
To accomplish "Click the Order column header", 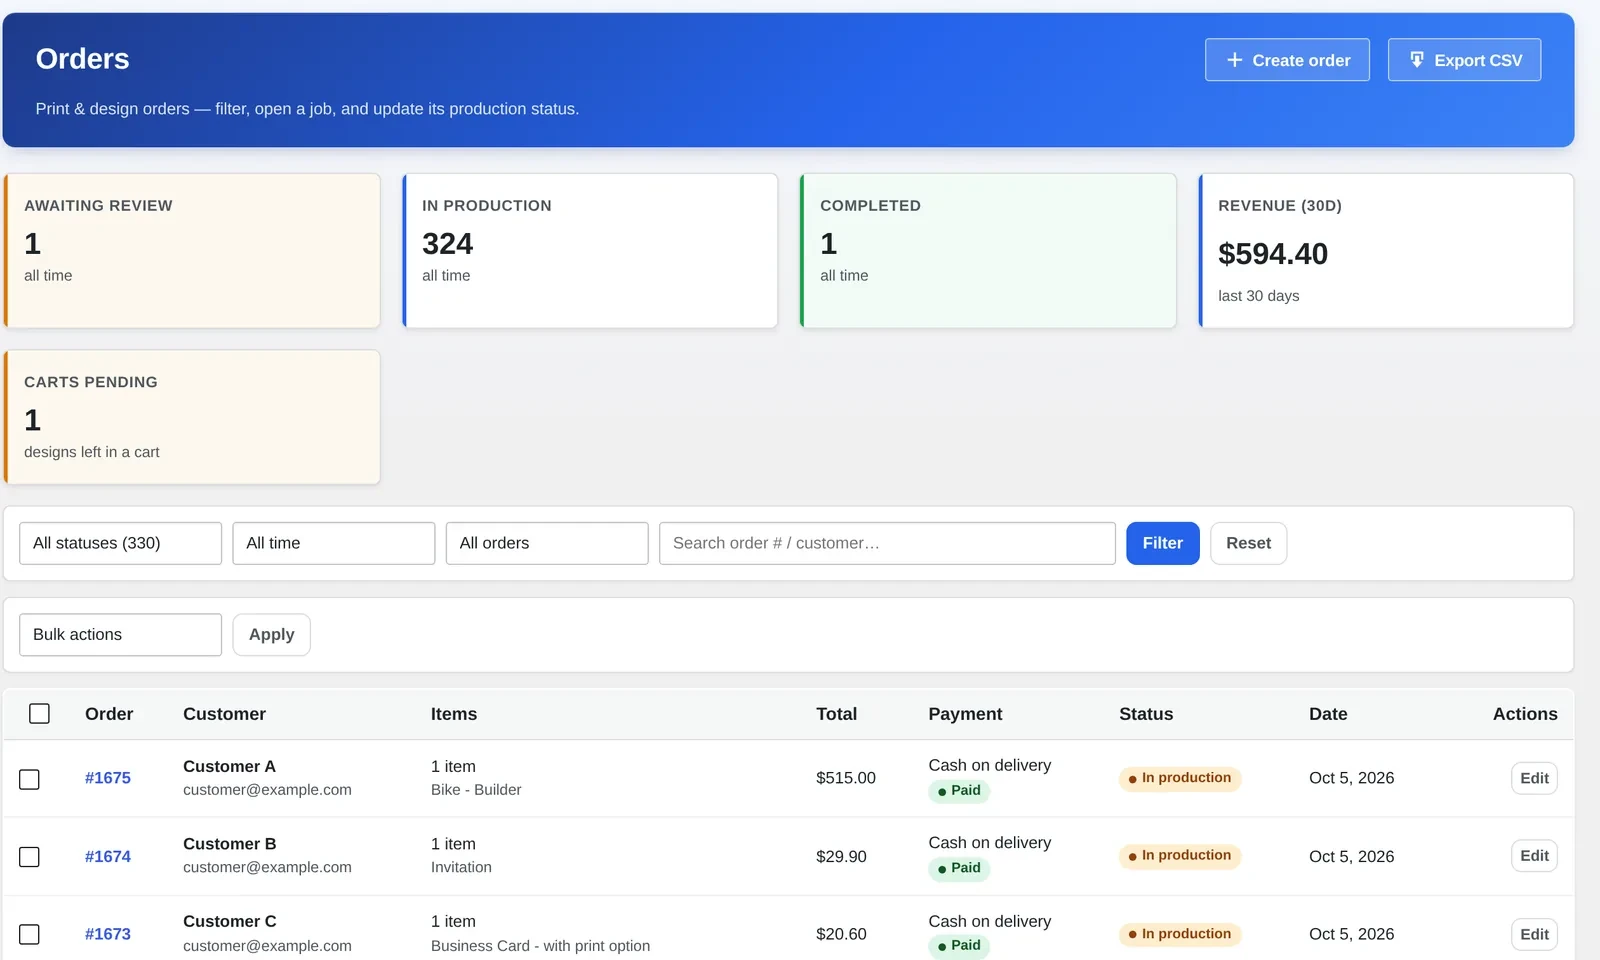I will [109, 714].
